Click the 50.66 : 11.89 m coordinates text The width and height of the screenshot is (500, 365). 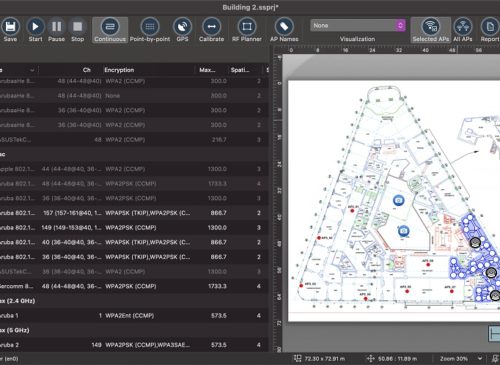397,359
